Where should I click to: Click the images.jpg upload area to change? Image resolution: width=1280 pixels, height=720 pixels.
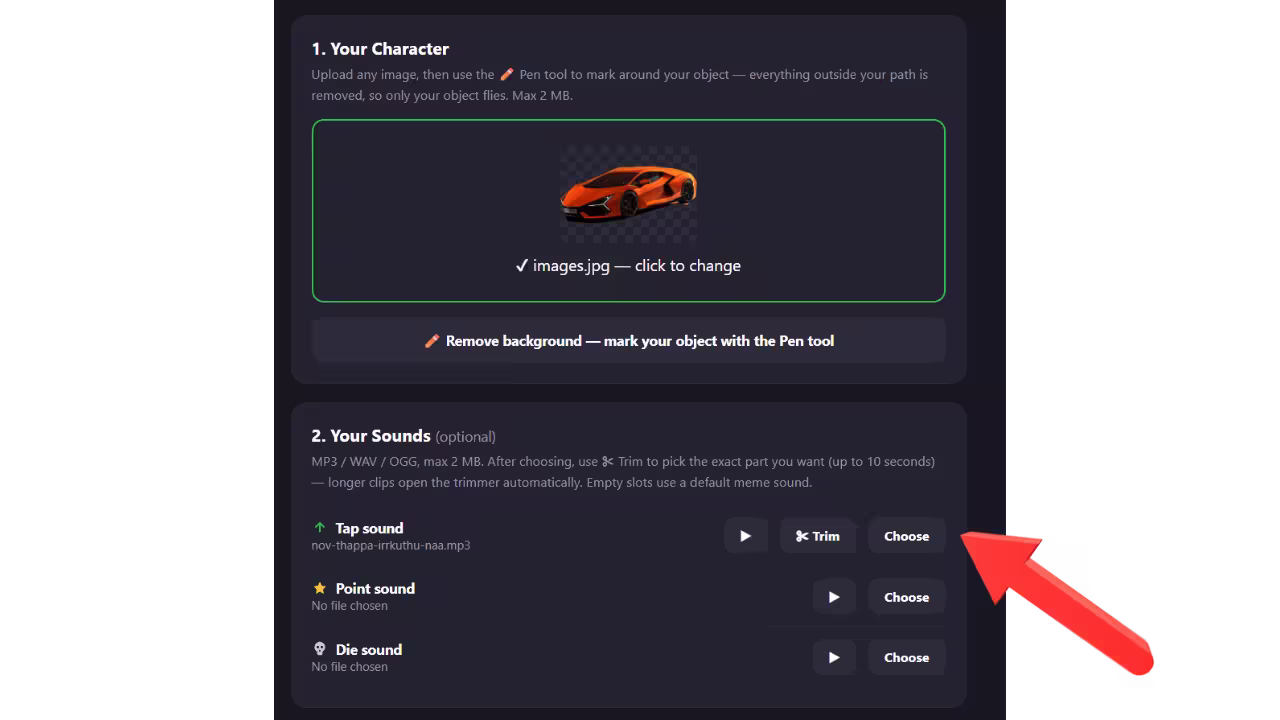628,211
